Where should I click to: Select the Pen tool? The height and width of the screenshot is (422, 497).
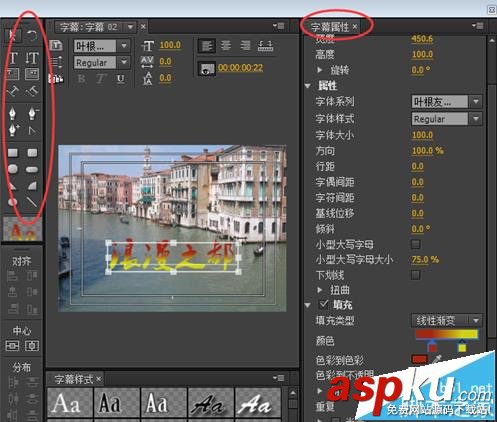pos(13,113)
